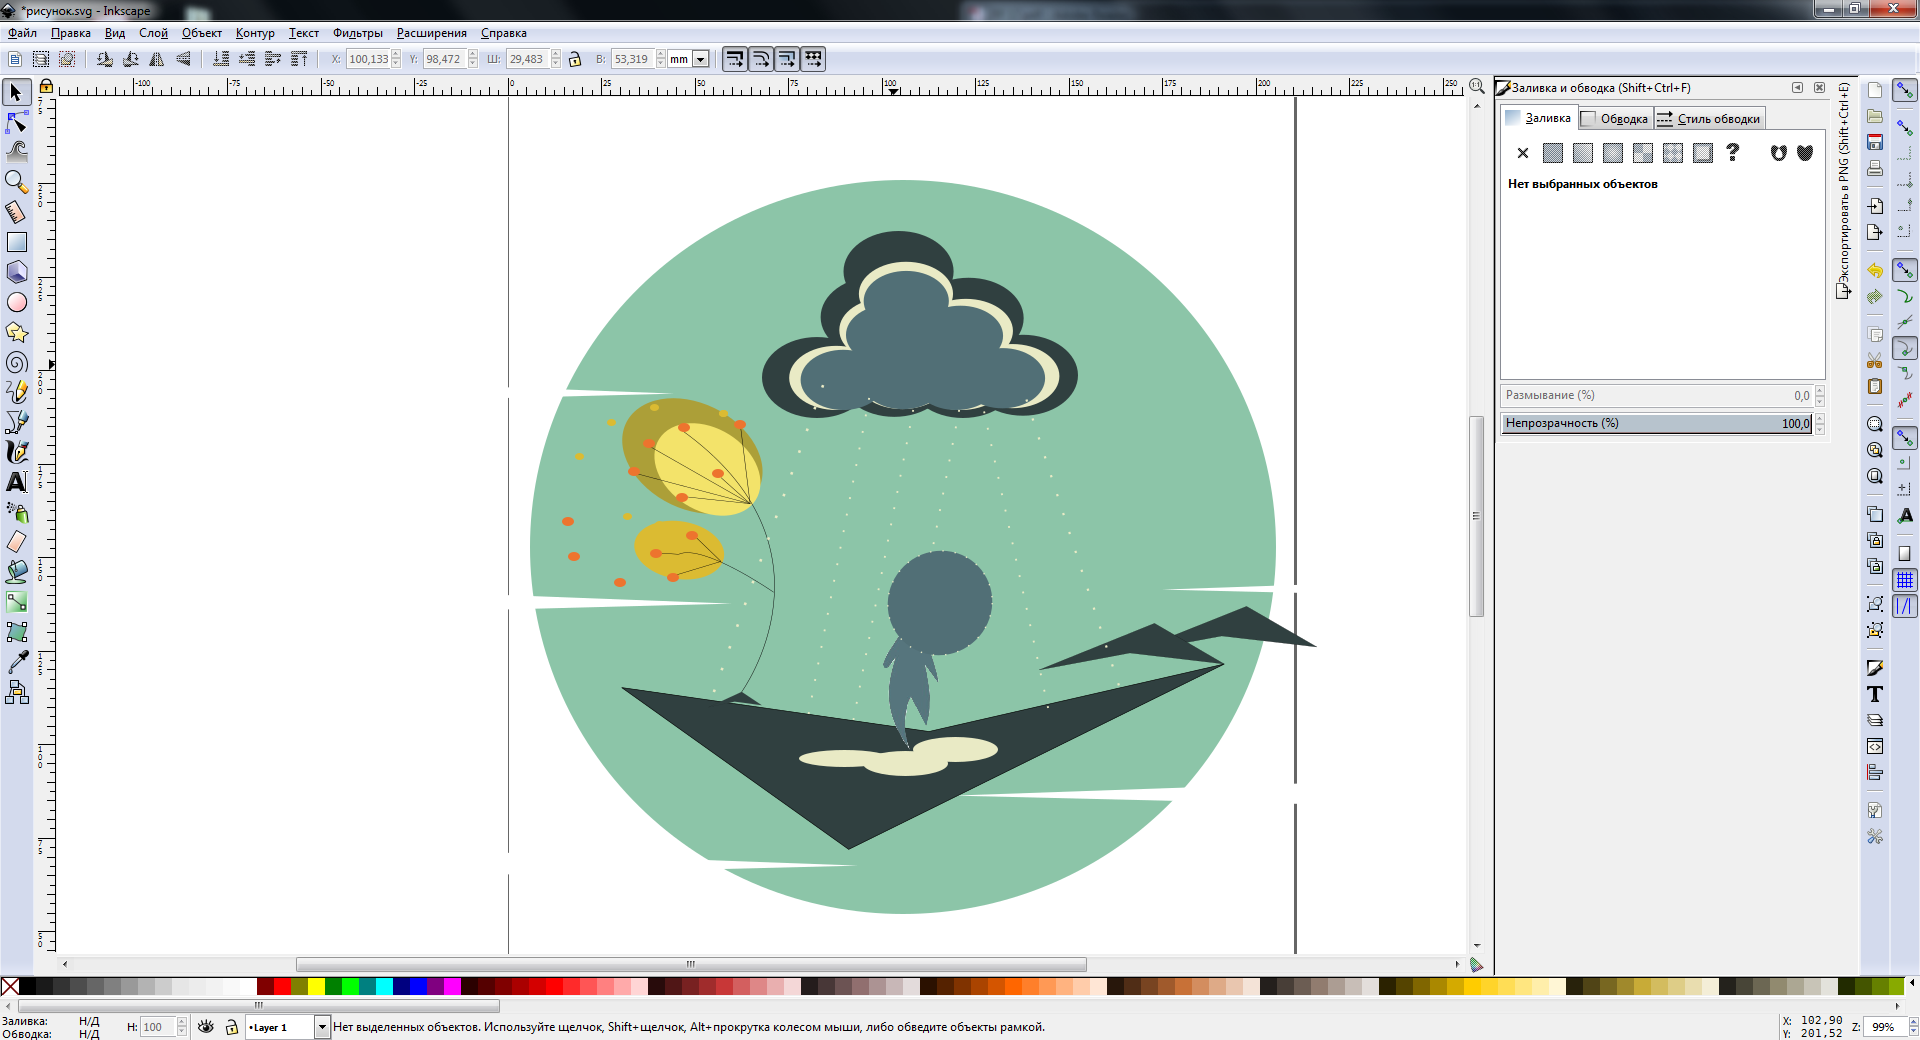Select the Node editing tool
This screenshot has width=1920, height=1040.
(16, 122)
